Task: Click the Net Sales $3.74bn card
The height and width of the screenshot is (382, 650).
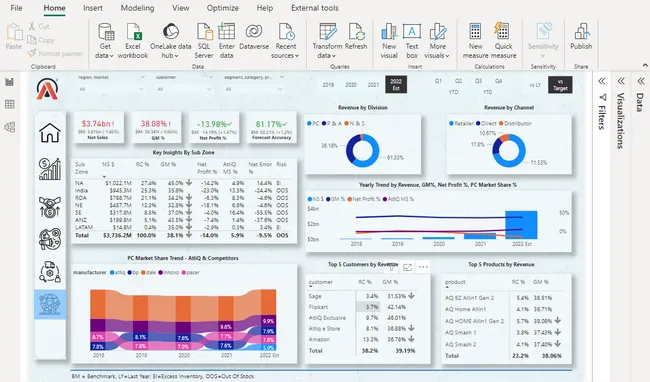Action: click(99, 128)
